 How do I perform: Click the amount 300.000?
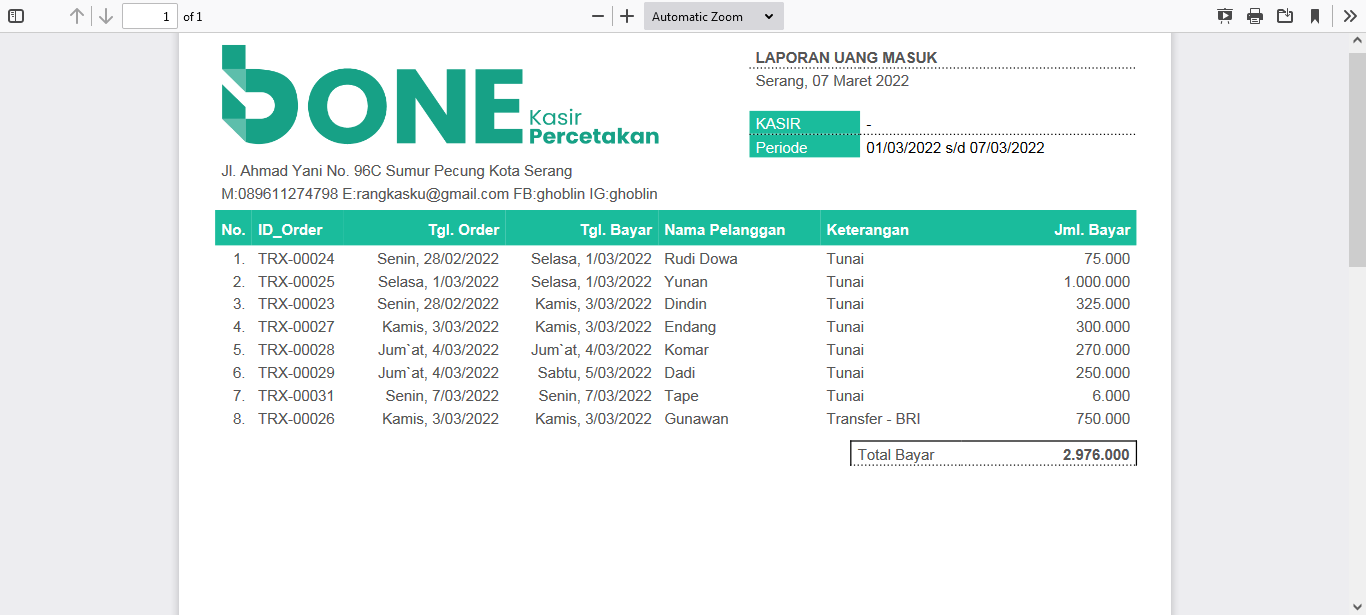point(1103,327)
